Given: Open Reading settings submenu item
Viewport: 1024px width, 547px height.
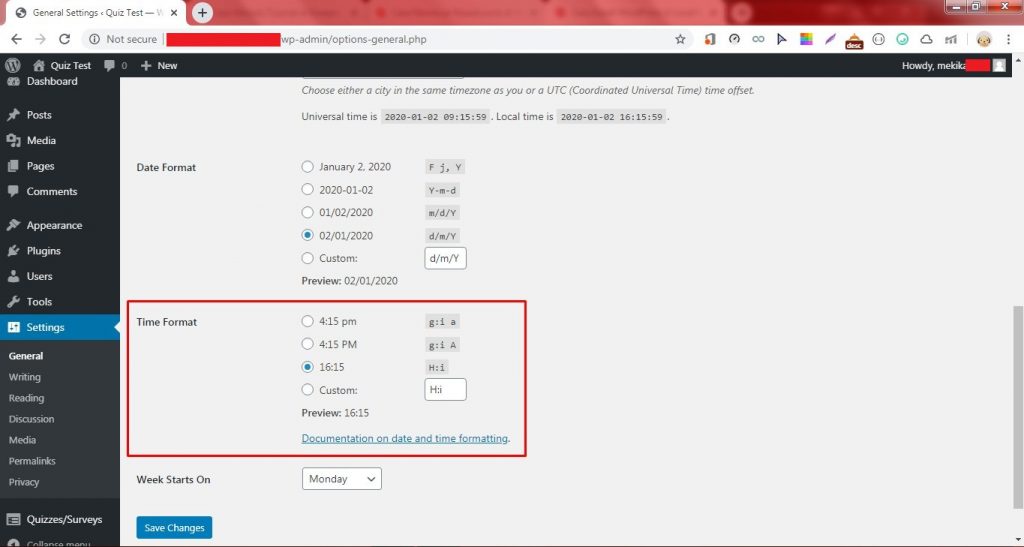Looking at the screenshot, I should (x=26, y=398).
